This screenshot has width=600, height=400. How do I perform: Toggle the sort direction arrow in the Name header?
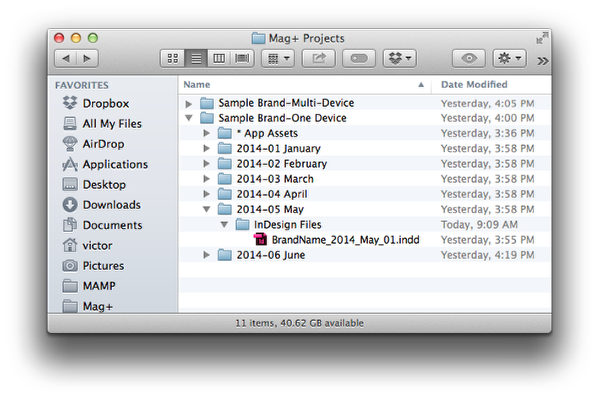pos(421,85)
